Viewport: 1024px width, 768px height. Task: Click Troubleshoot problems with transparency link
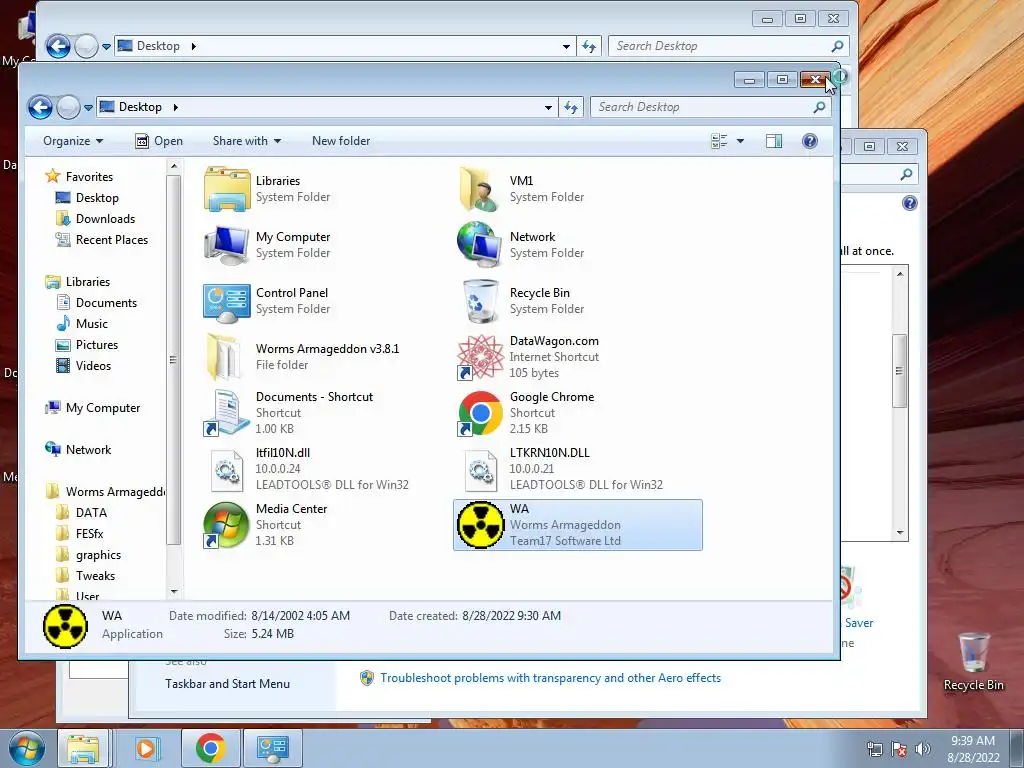tap(551, 678)
